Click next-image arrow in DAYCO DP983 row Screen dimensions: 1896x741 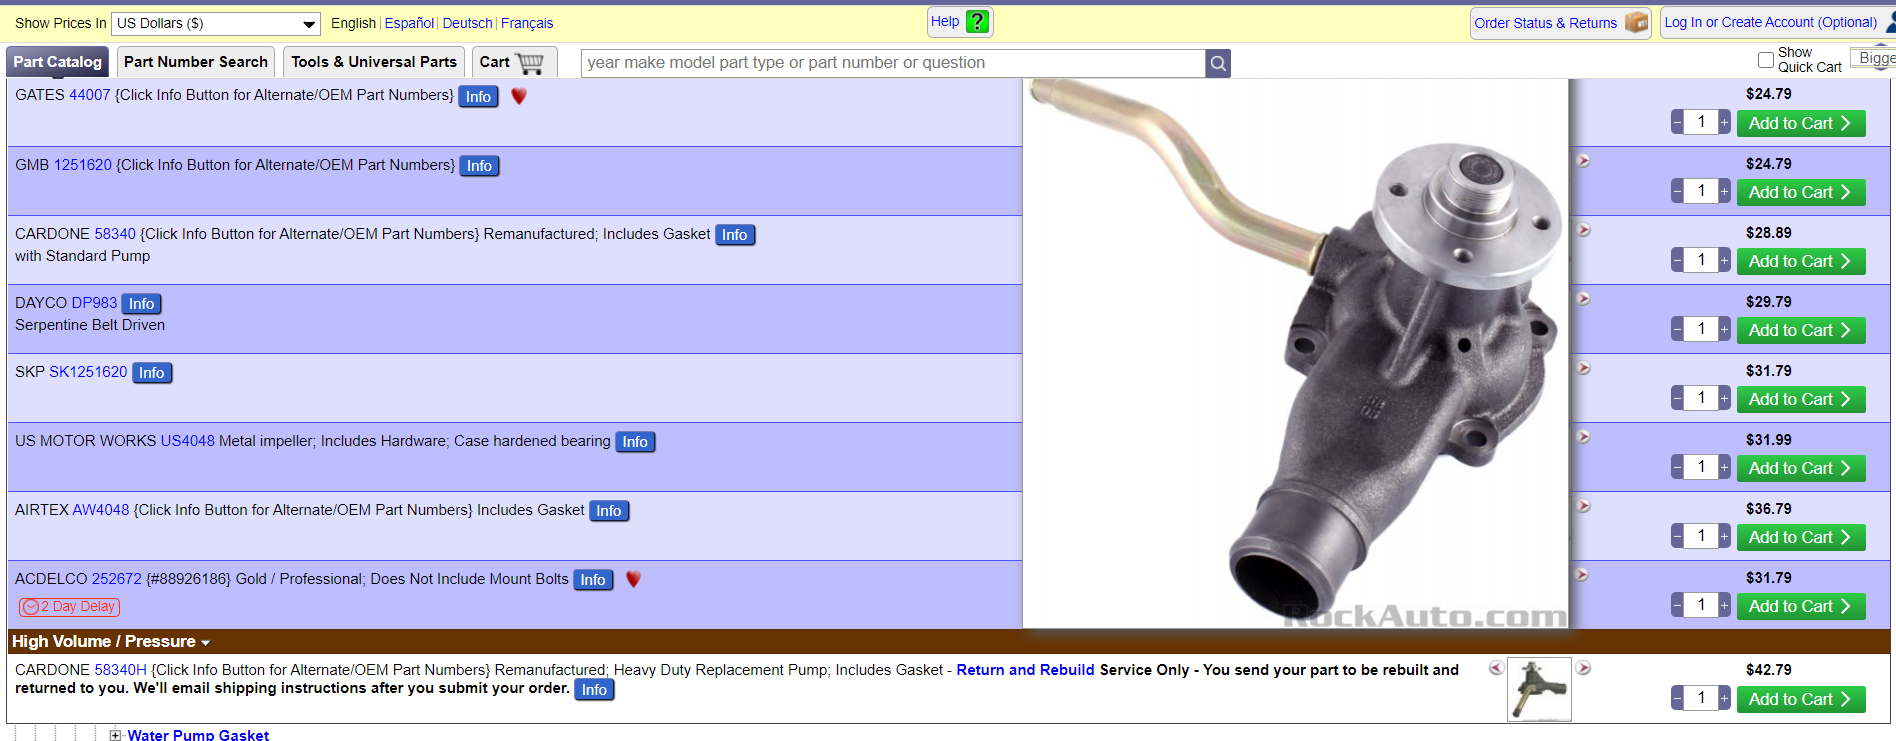[x=1584, y=299]
